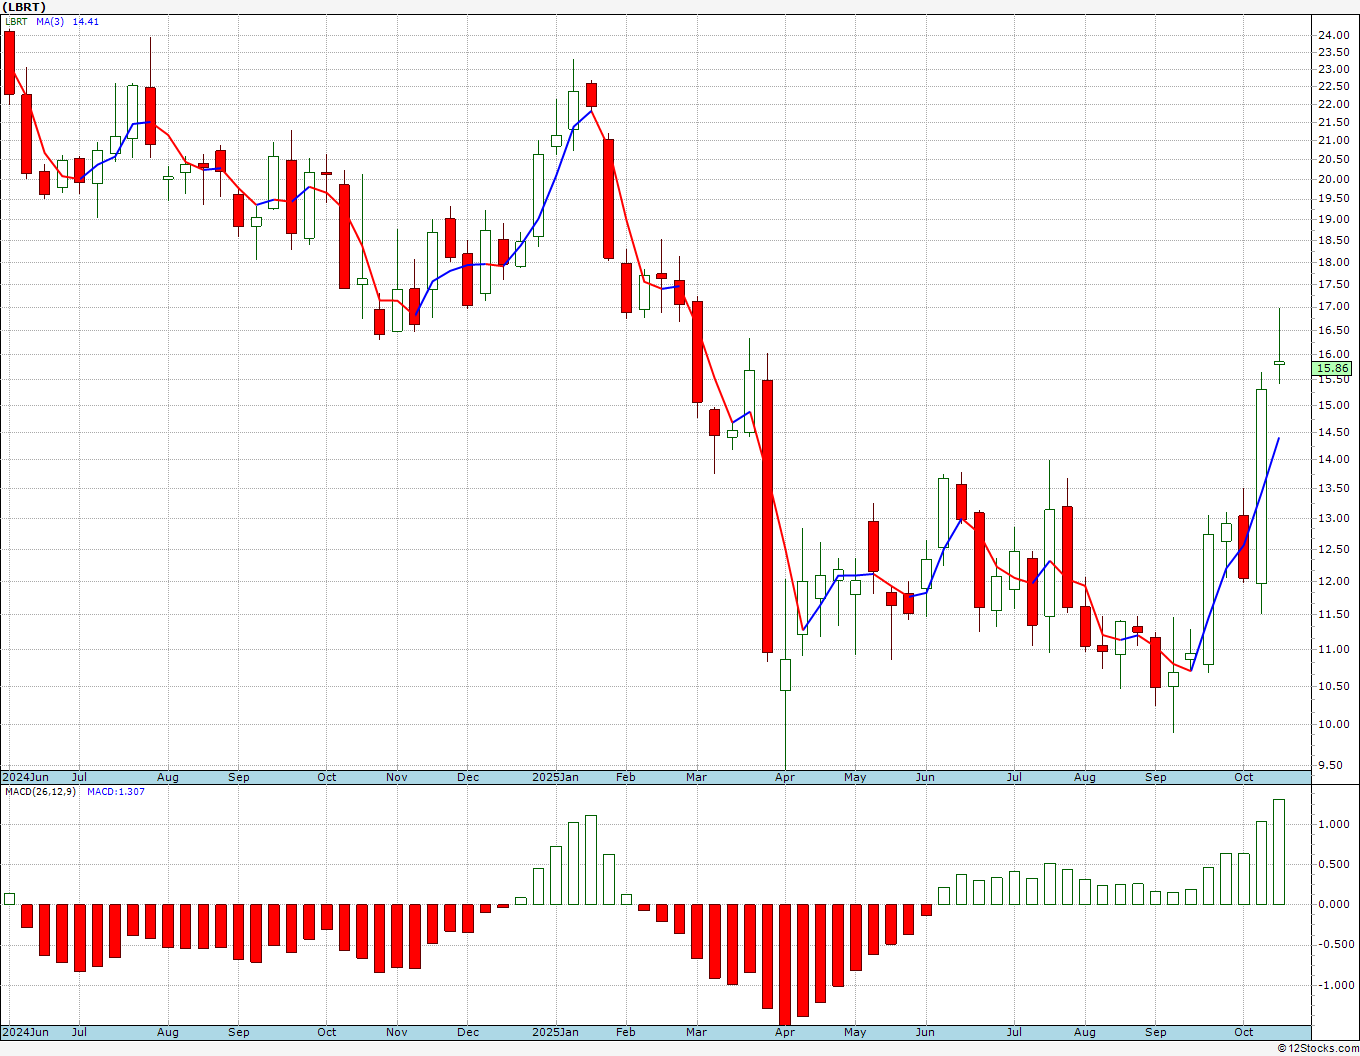Click the 13.00 price axis label
1360x1056 pixels.
point(1333,518)
